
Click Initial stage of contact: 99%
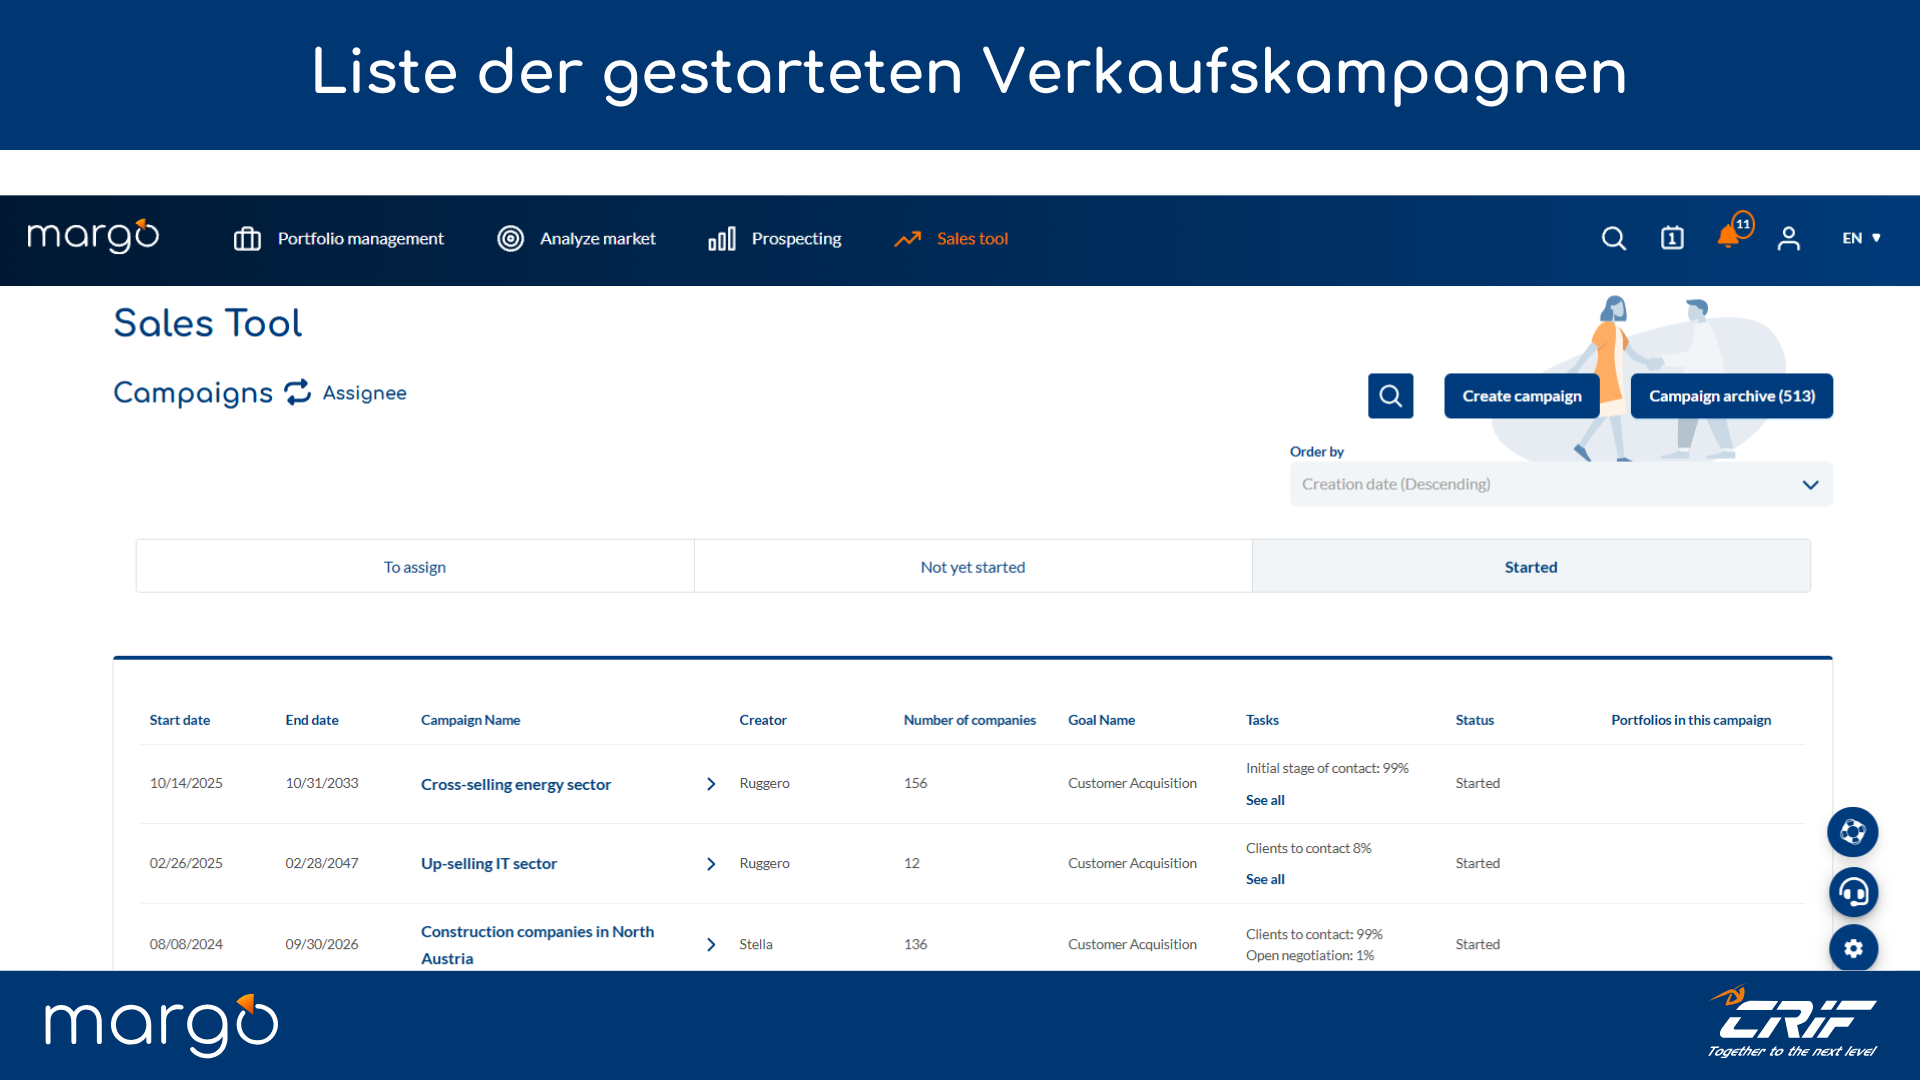coord(1327,768)
